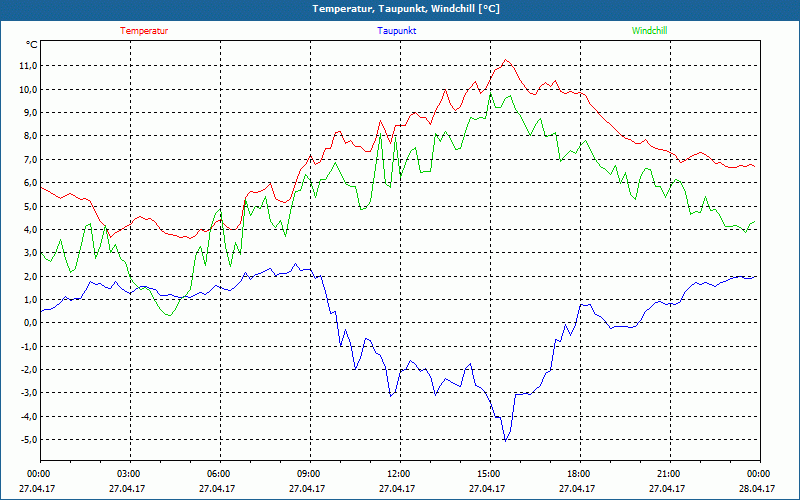Click the 21:00 time axis label
800x500 pixels.
(x=670, y=474)
